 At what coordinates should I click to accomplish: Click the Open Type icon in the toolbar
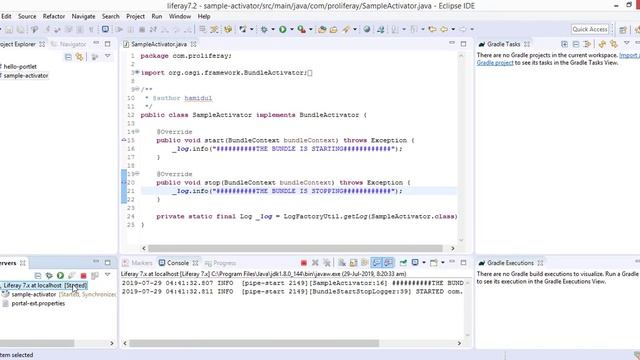(322, 29)
